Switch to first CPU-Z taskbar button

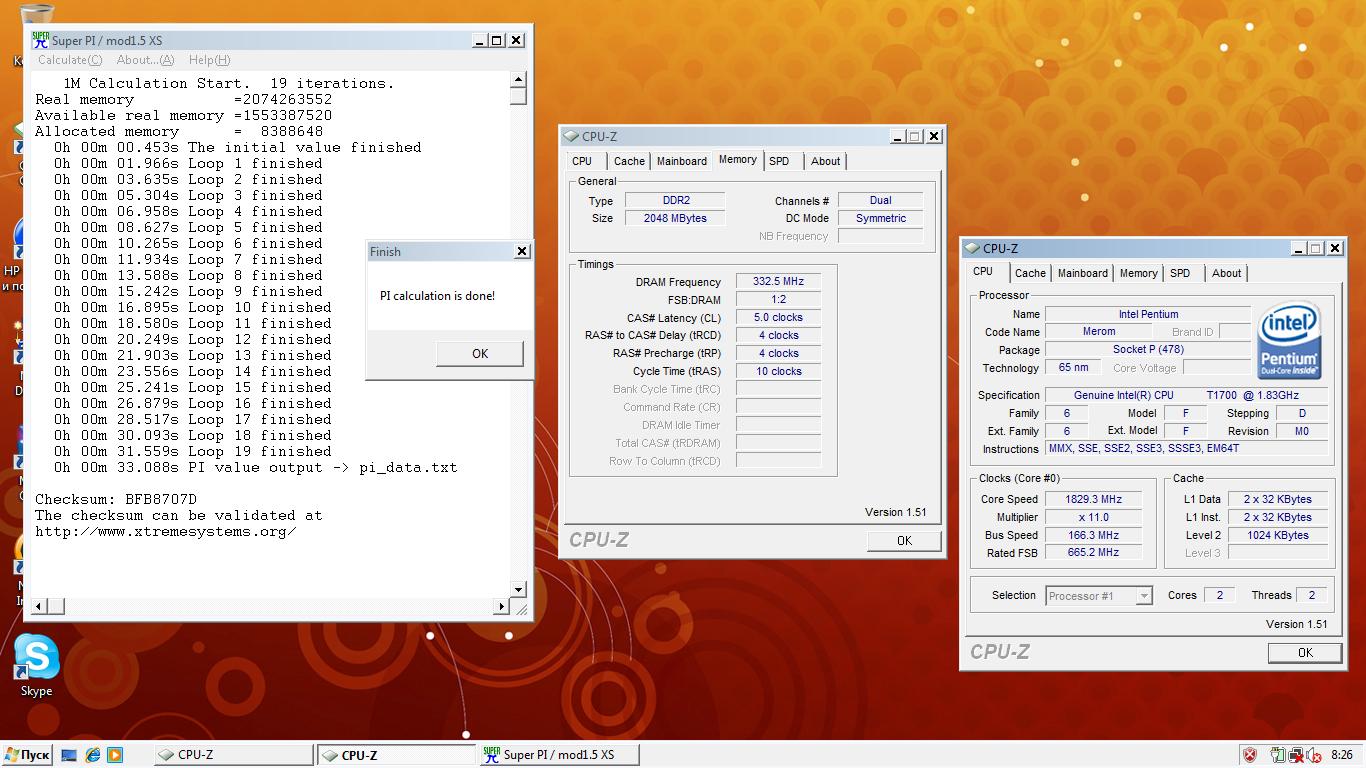(234, 755)
